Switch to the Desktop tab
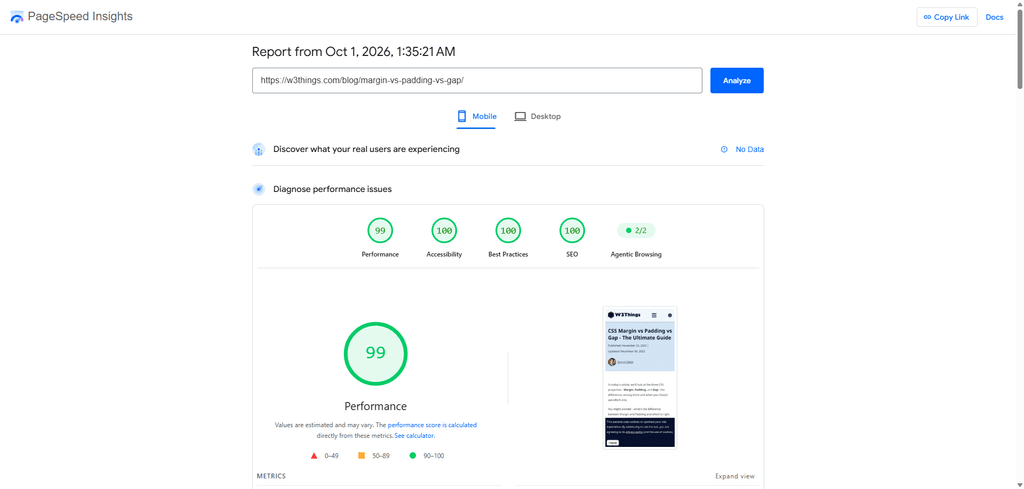This screenshot has width=1024, height=489. coord(537,116)
